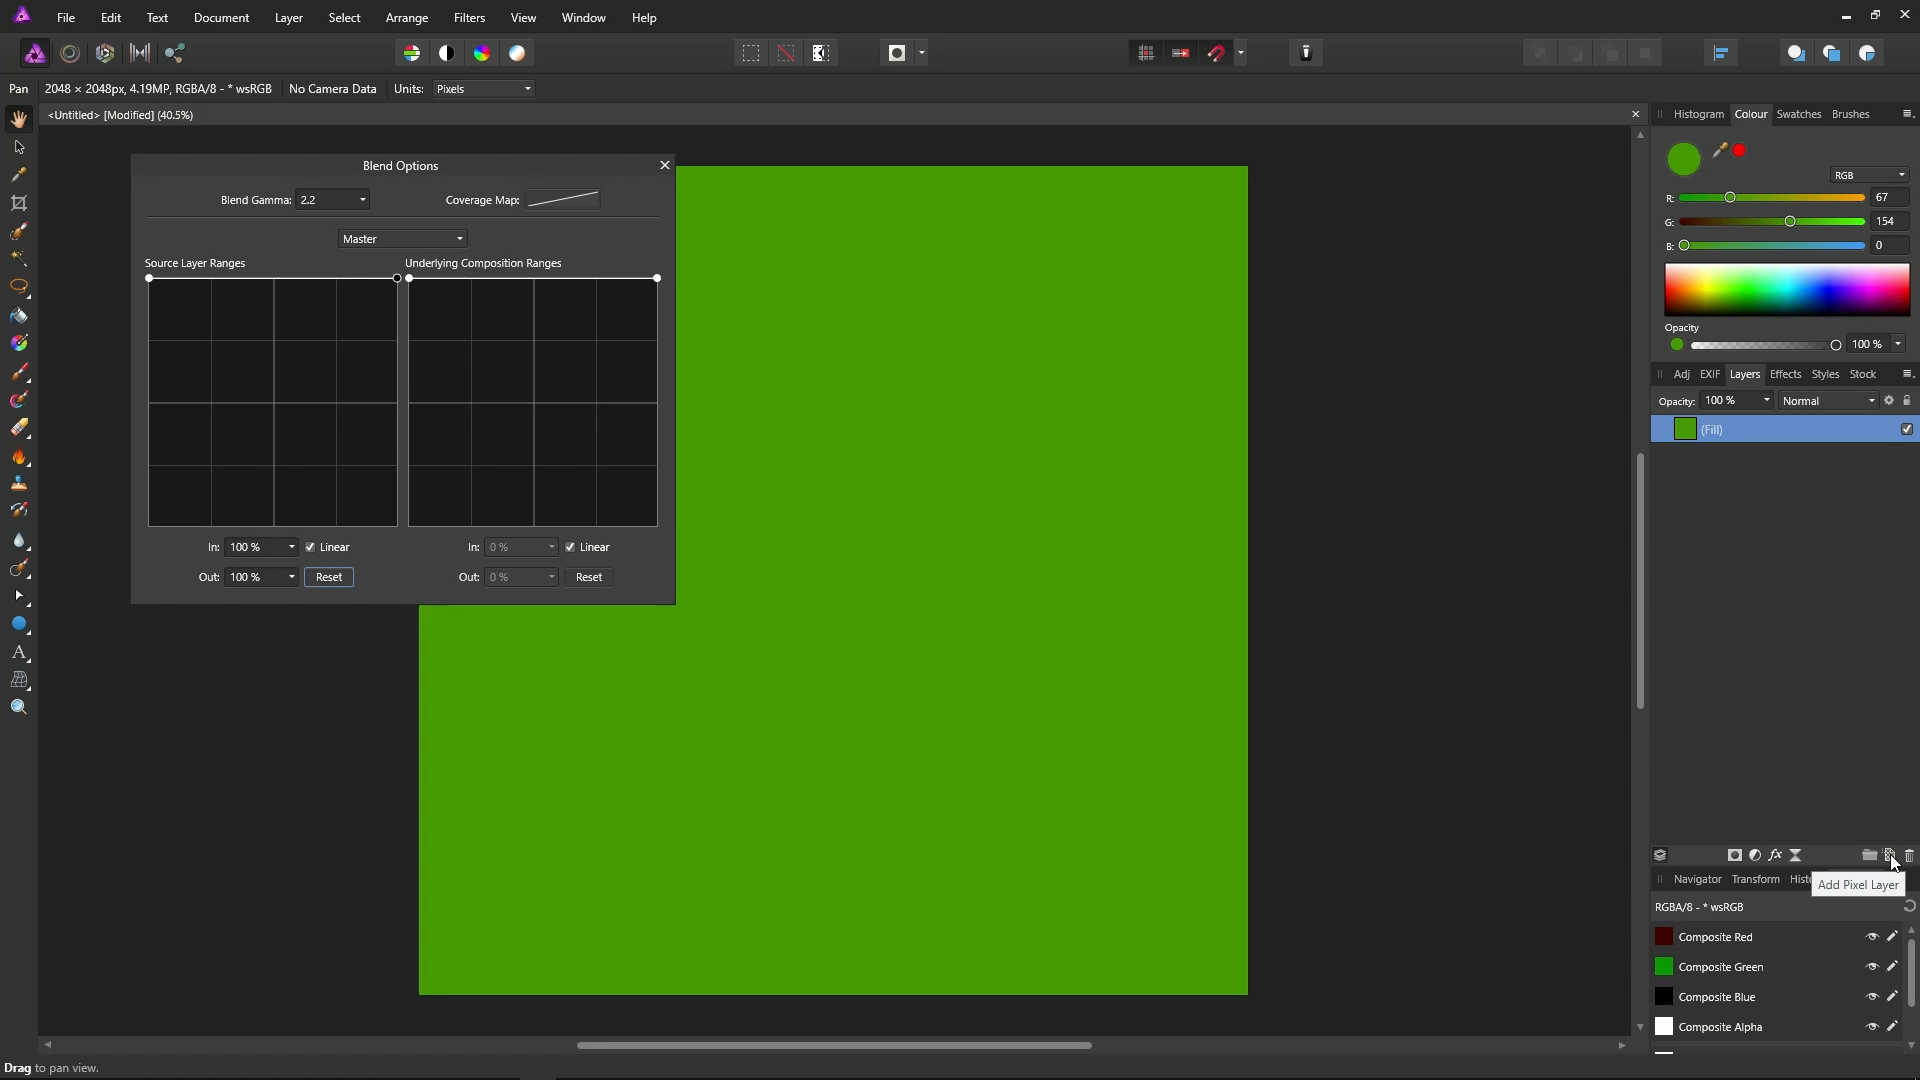
Task: Open the Filters menu
Action: (469, 18)
